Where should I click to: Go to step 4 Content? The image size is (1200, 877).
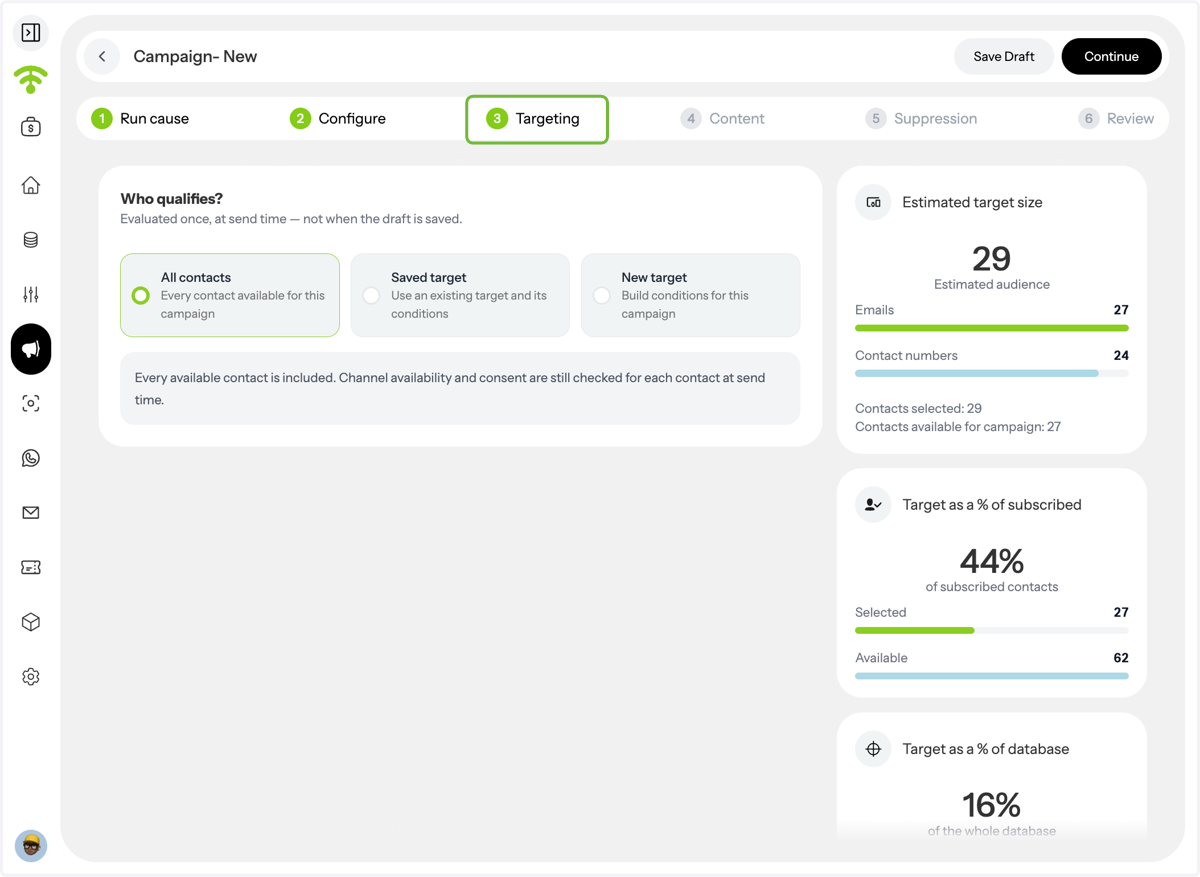[722, 118]
